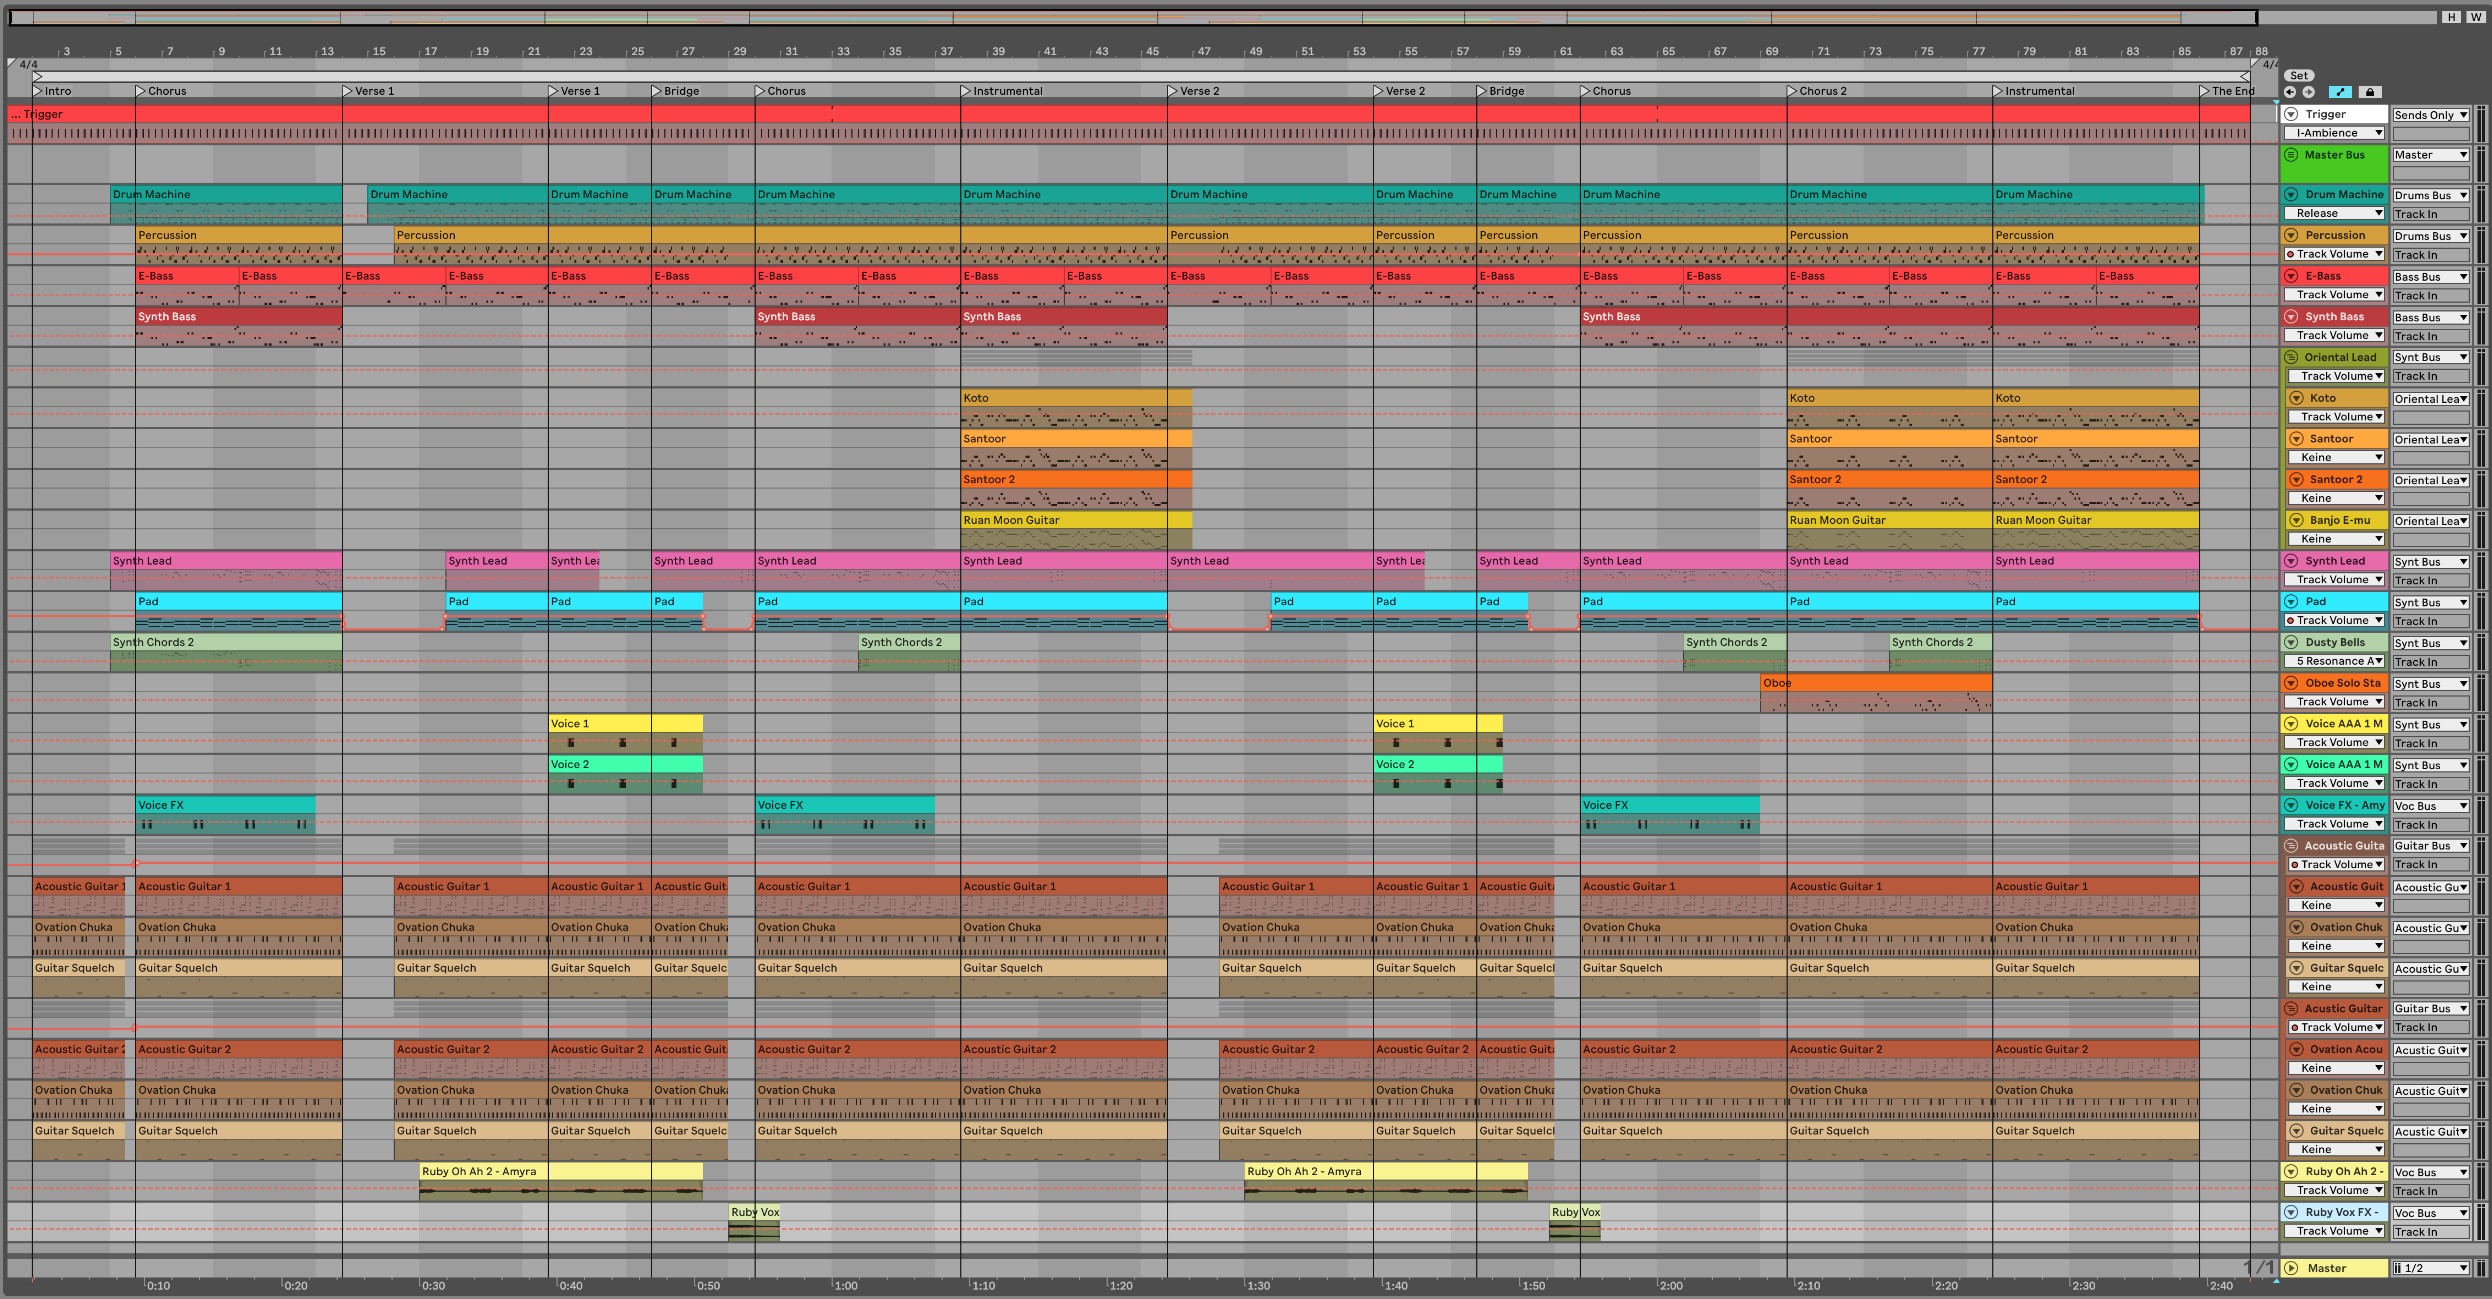Open E-Bass Track Volume chooser
The width and height of the screenshot is (2492, 1299).
tap(2334, 295)
